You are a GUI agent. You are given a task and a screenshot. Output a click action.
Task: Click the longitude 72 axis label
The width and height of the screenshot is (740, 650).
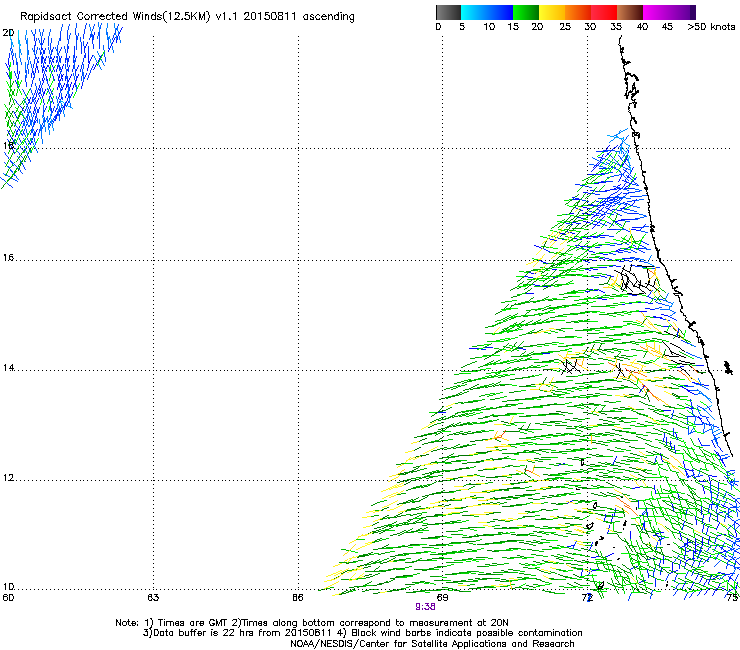click(x=587, y=598)
